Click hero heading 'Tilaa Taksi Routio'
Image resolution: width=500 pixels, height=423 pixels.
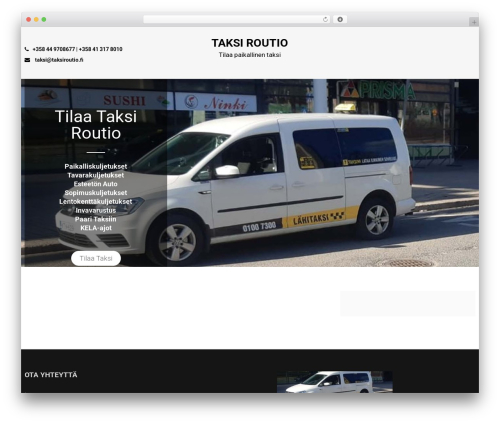click(x=96, y=125)
